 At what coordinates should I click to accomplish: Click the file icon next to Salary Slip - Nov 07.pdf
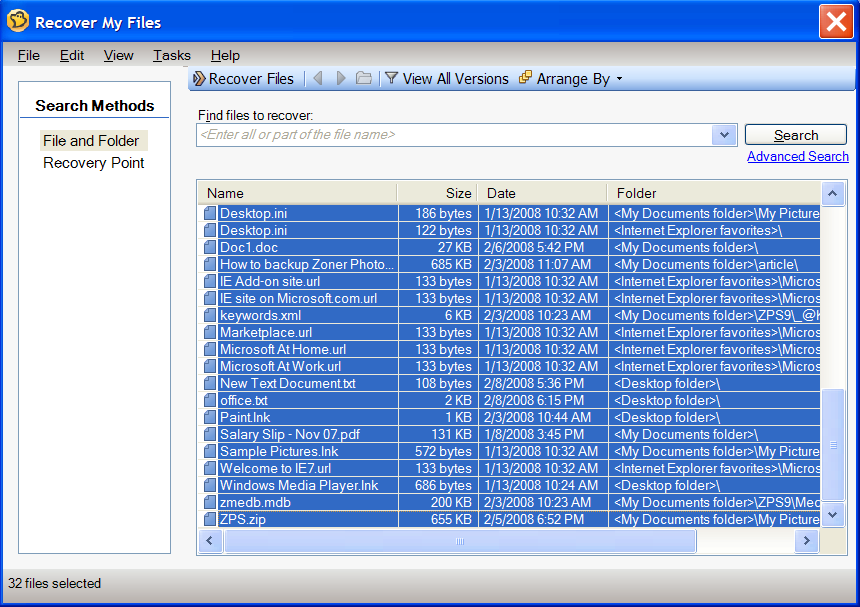tap(210, 434)
